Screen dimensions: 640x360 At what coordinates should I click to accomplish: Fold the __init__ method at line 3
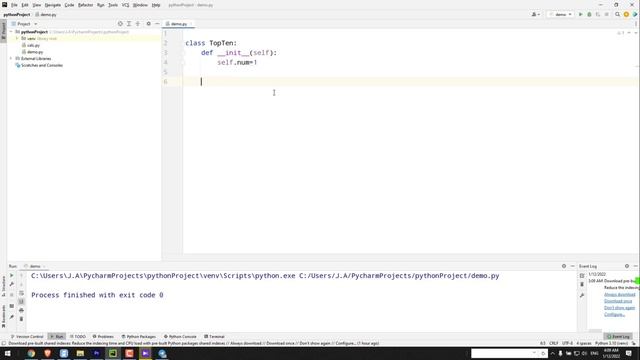coord(183,53)
